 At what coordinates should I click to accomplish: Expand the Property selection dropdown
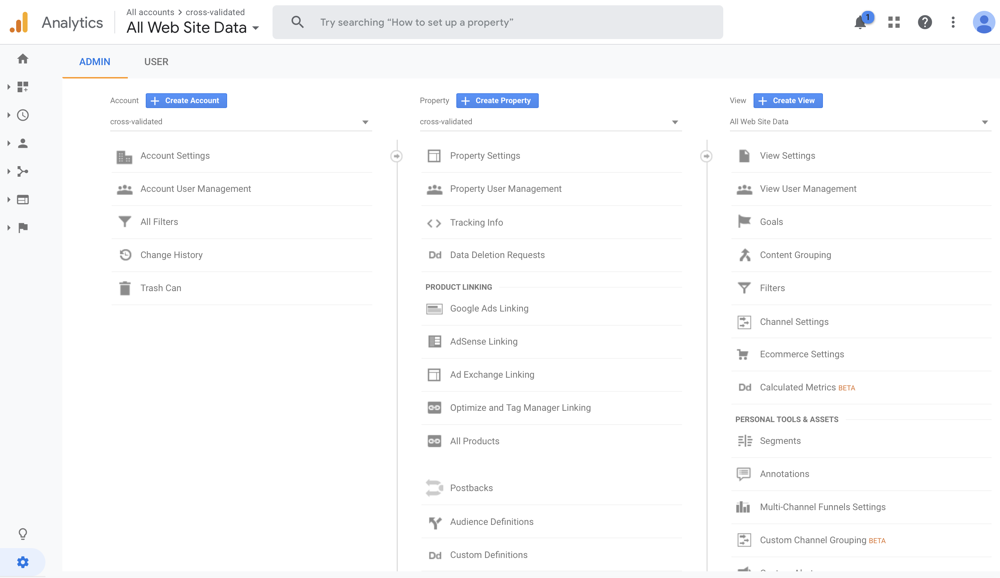point(550,122)
